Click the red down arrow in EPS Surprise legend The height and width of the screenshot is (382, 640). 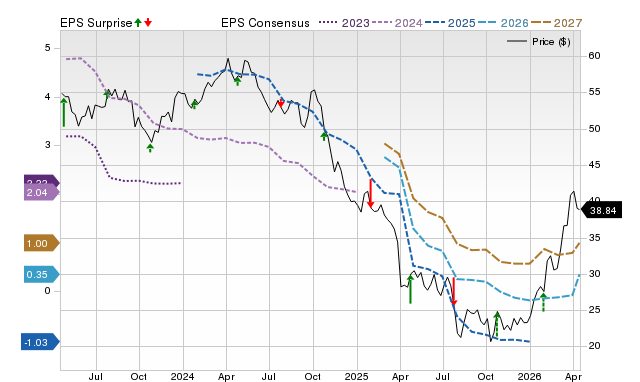(148, 22)
